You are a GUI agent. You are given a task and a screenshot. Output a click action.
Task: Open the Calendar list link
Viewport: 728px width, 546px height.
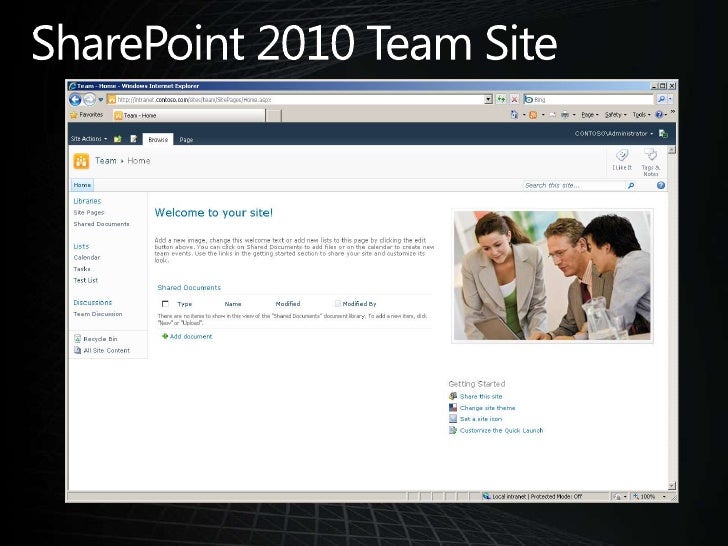(x=87, y=258)
